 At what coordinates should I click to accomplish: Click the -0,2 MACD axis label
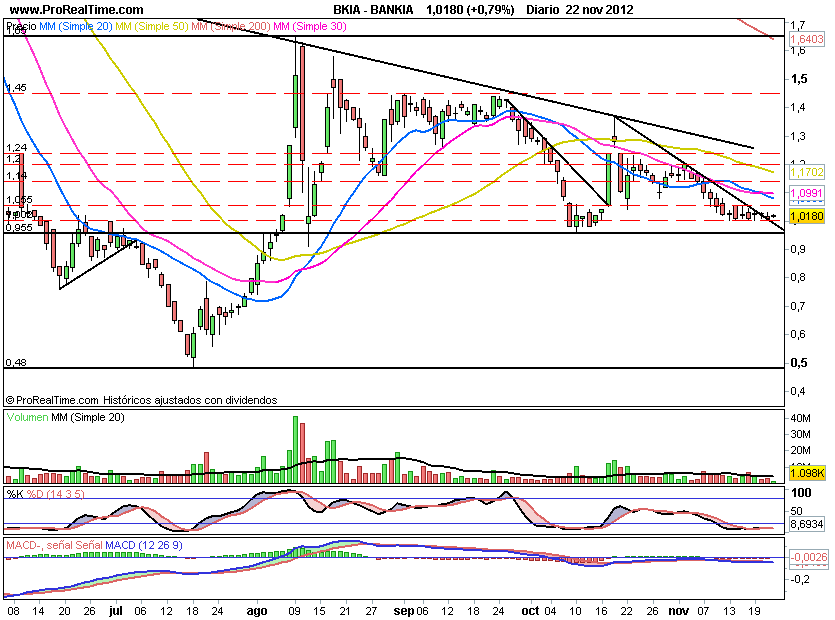click(800, 579)
